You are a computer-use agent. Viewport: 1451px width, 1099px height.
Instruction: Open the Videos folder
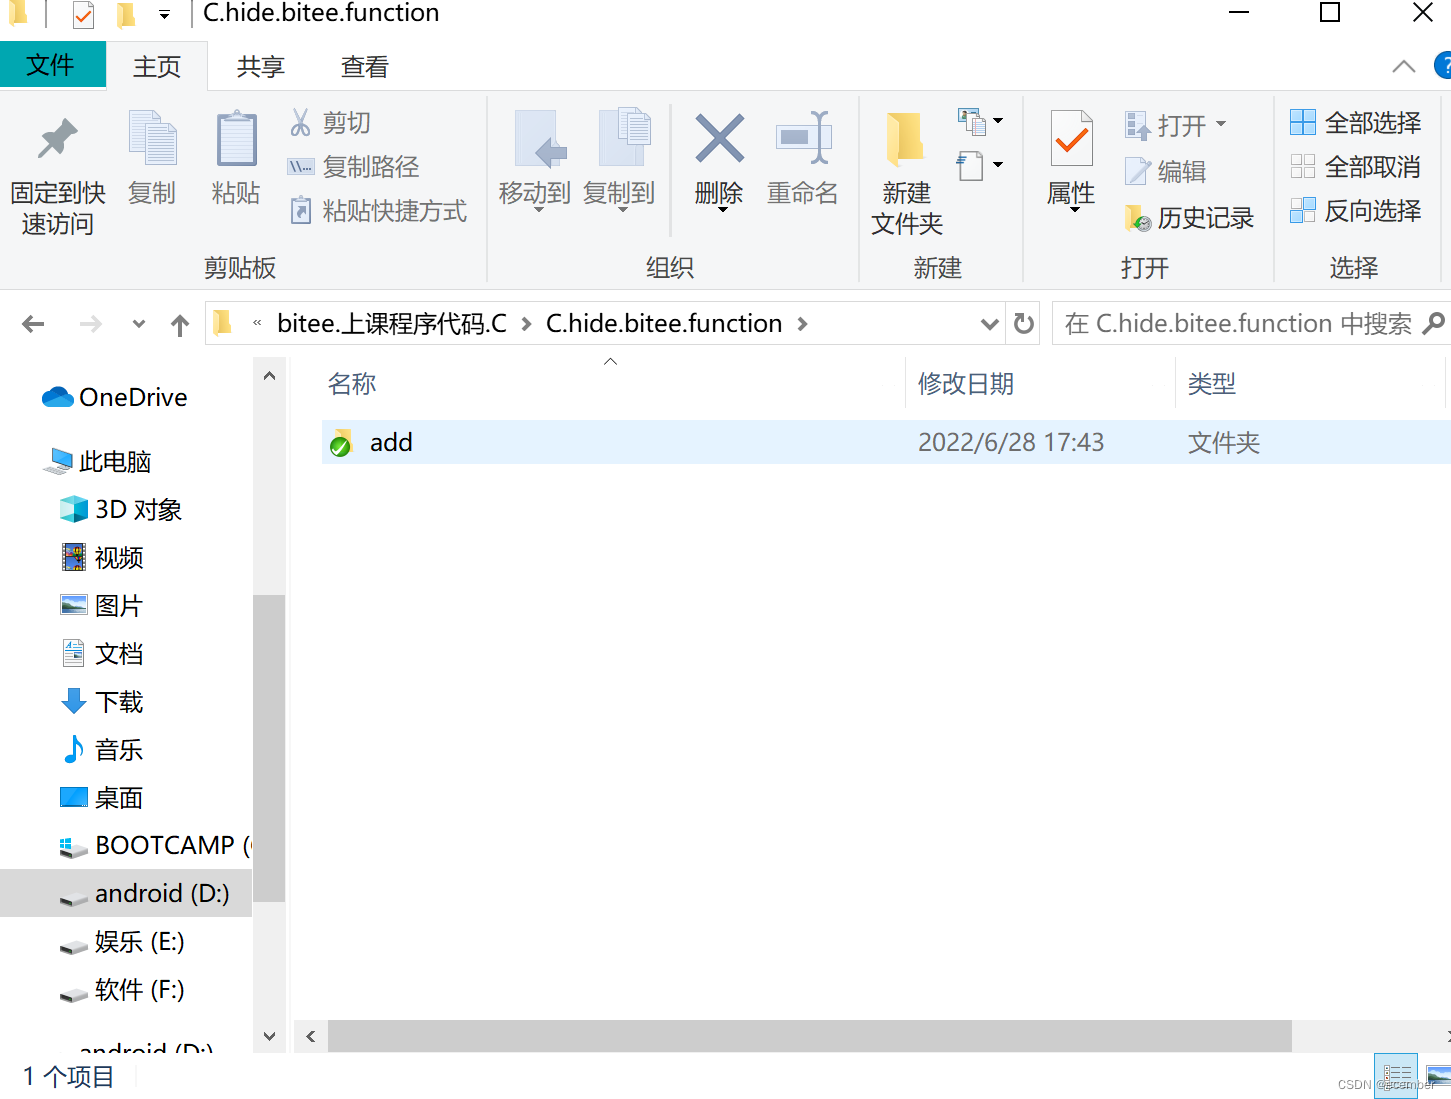click(103, 557)
